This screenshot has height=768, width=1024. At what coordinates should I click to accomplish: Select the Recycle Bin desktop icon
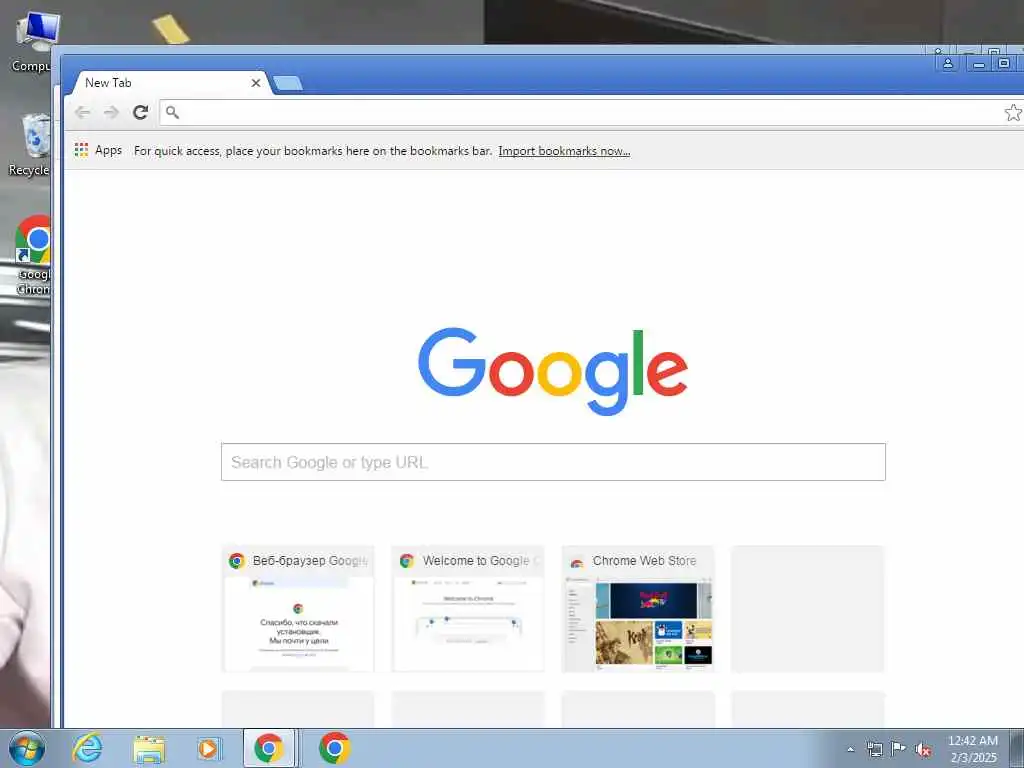coord(31,144)
